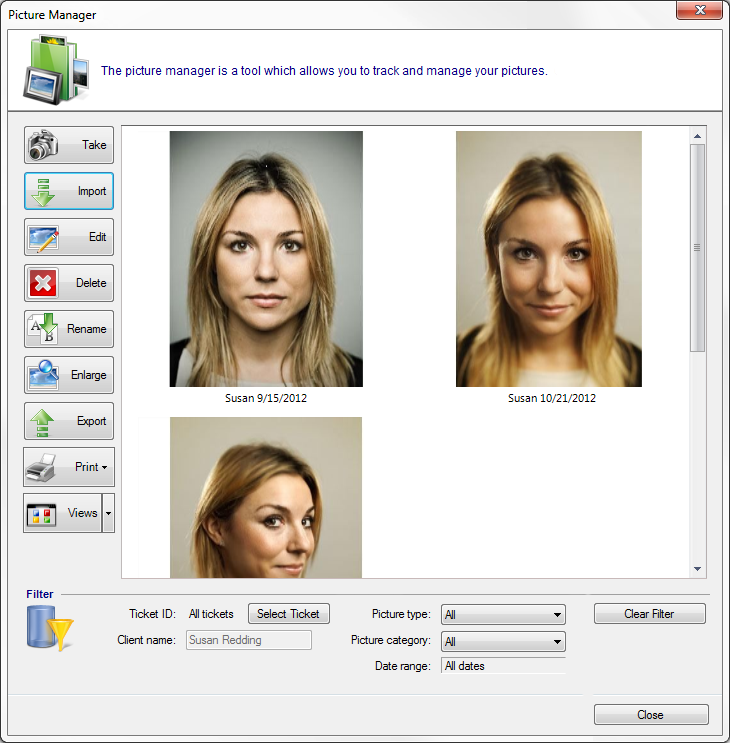The width and height of the screenshot is (730, 743).
Task: Click the Susan 10/21/2012 caption
Action: tap(552, 398)
